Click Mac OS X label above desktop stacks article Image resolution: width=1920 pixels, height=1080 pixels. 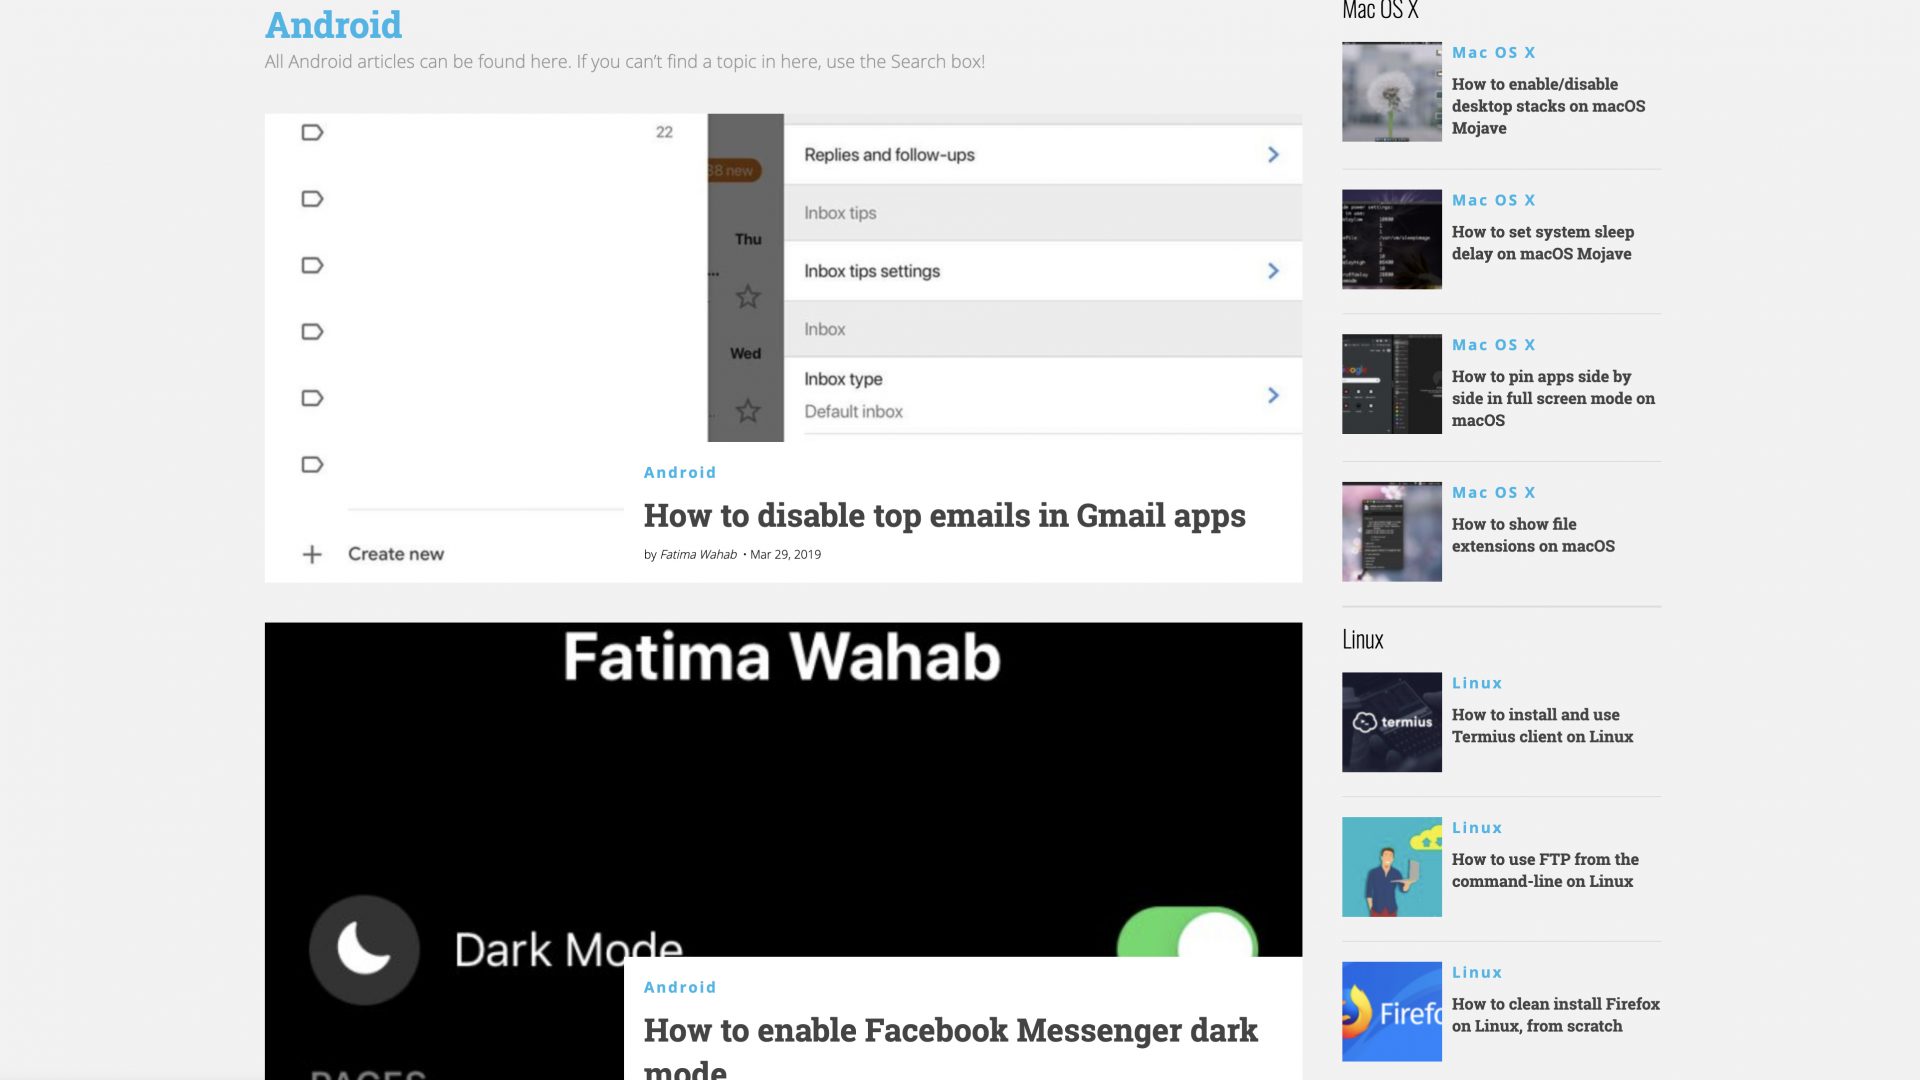1493,53
